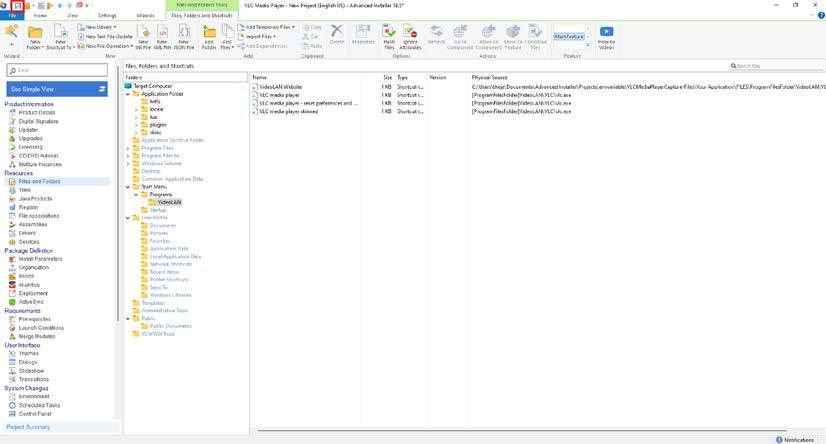This screenshot has height=444, width=826.
Task: Open the New Library dropdown
Action: [x=97, y=27]
